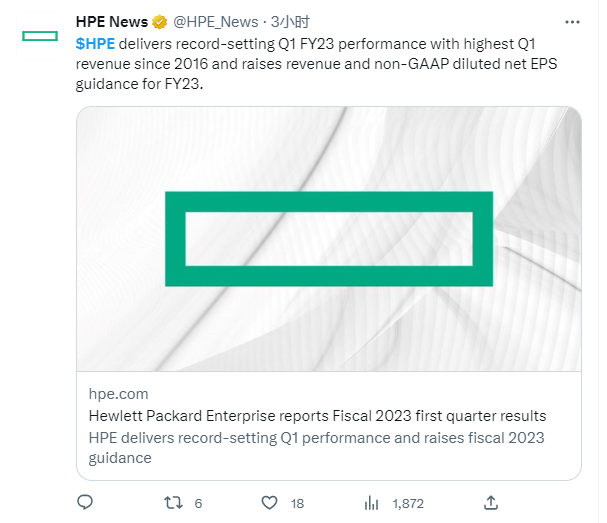This screenshot has height=523, width=607.
Task: Retweet this HPE News post
Action: 173,503
